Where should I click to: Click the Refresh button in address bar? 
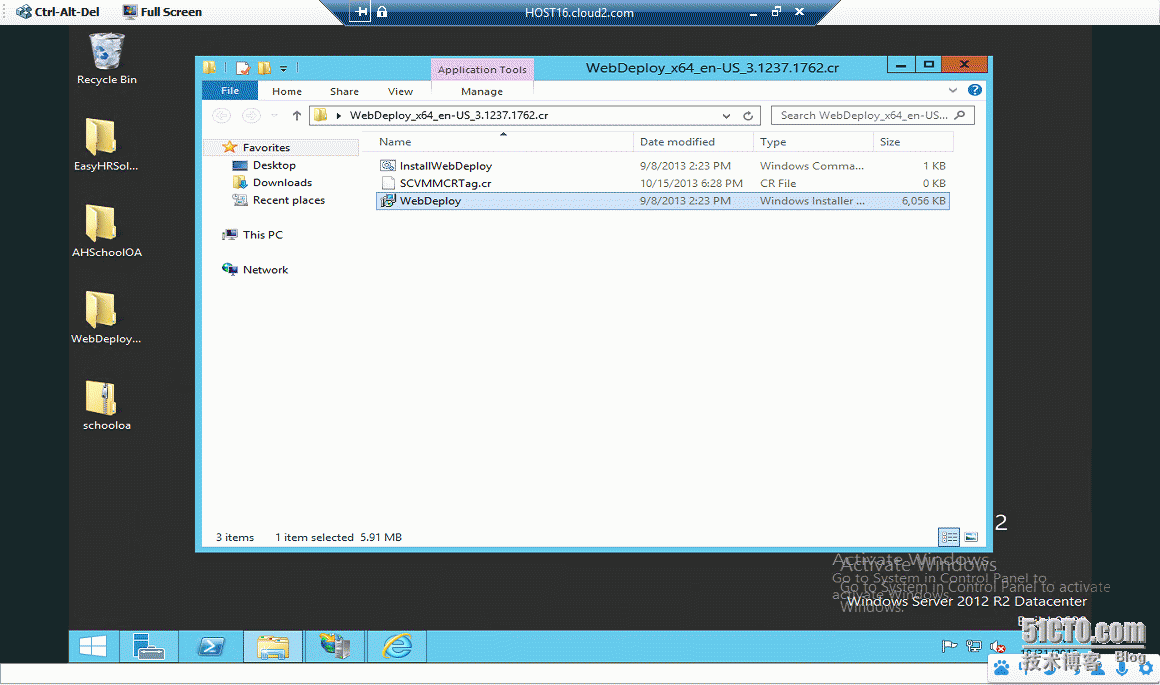point(748,115)
